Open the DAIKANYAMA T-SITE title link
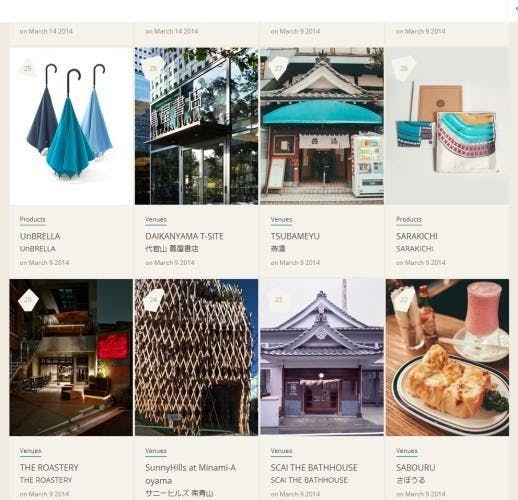 pos(184,236)
